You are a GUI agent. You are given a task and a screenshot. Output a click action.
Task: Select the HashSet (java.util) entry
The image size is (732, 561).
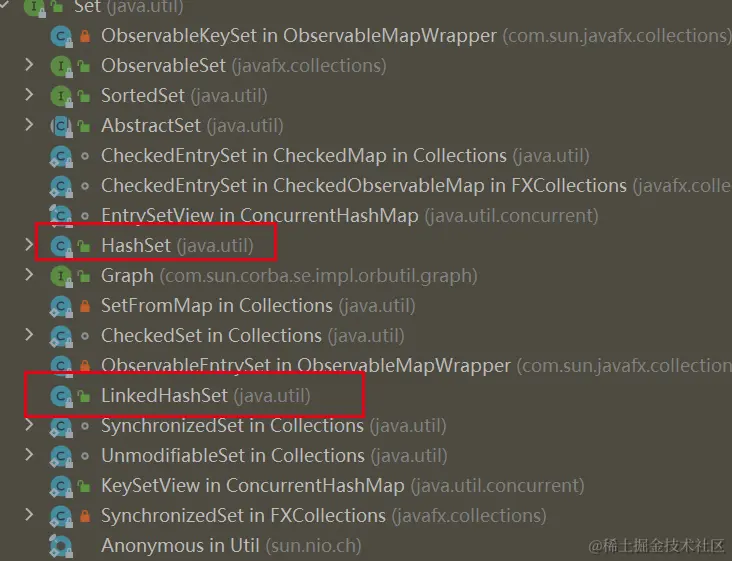(x=177, y=246)
